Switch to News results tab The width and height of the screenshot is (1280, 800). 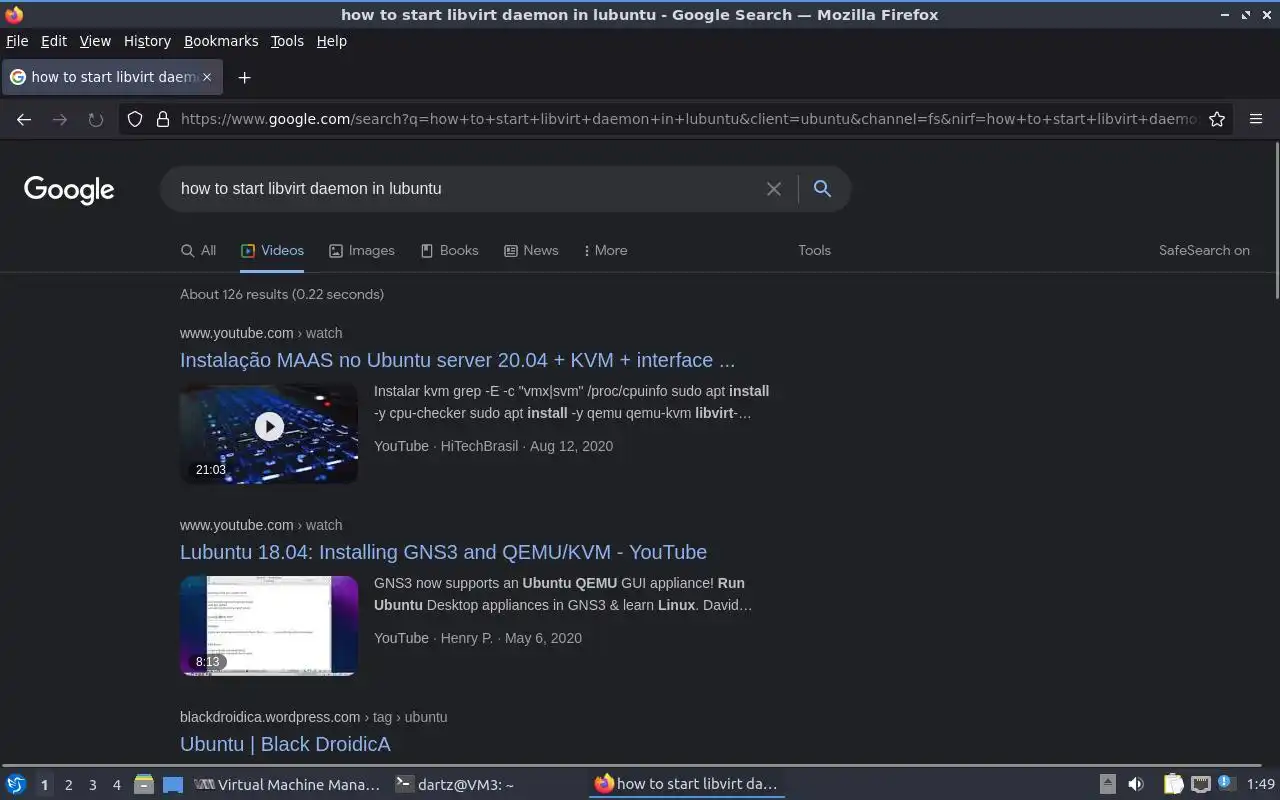[531, 250]
